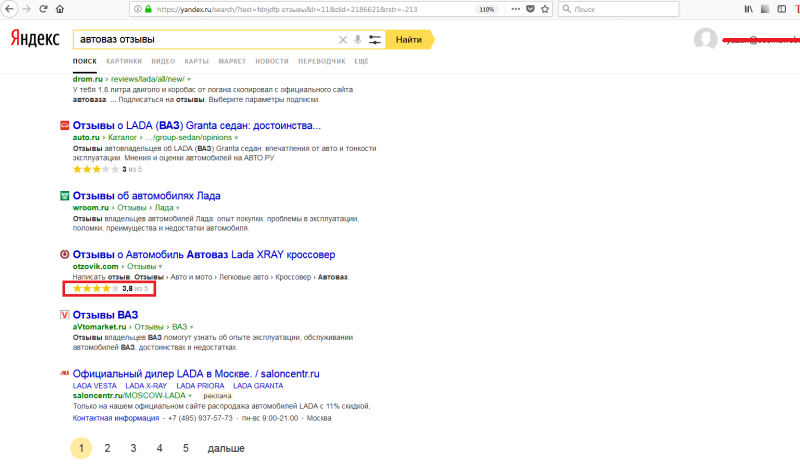
Task: Click the 110% zoom level indicator
Action: pos(487,9)
